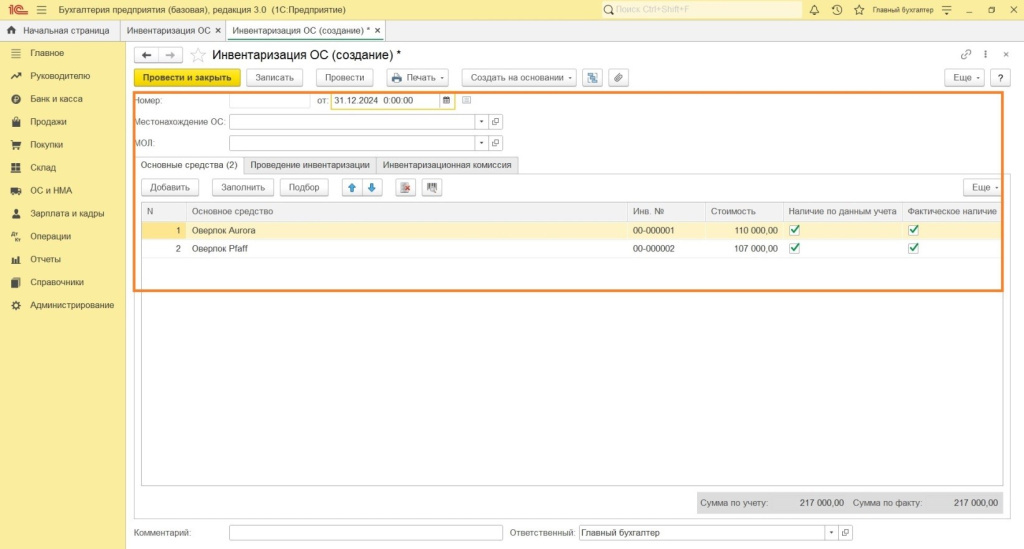Viewport: 1024px width, 549px height.
Task: Click the paperclip attached files icon
Action: pyautogui.click(x=618, y=77)
